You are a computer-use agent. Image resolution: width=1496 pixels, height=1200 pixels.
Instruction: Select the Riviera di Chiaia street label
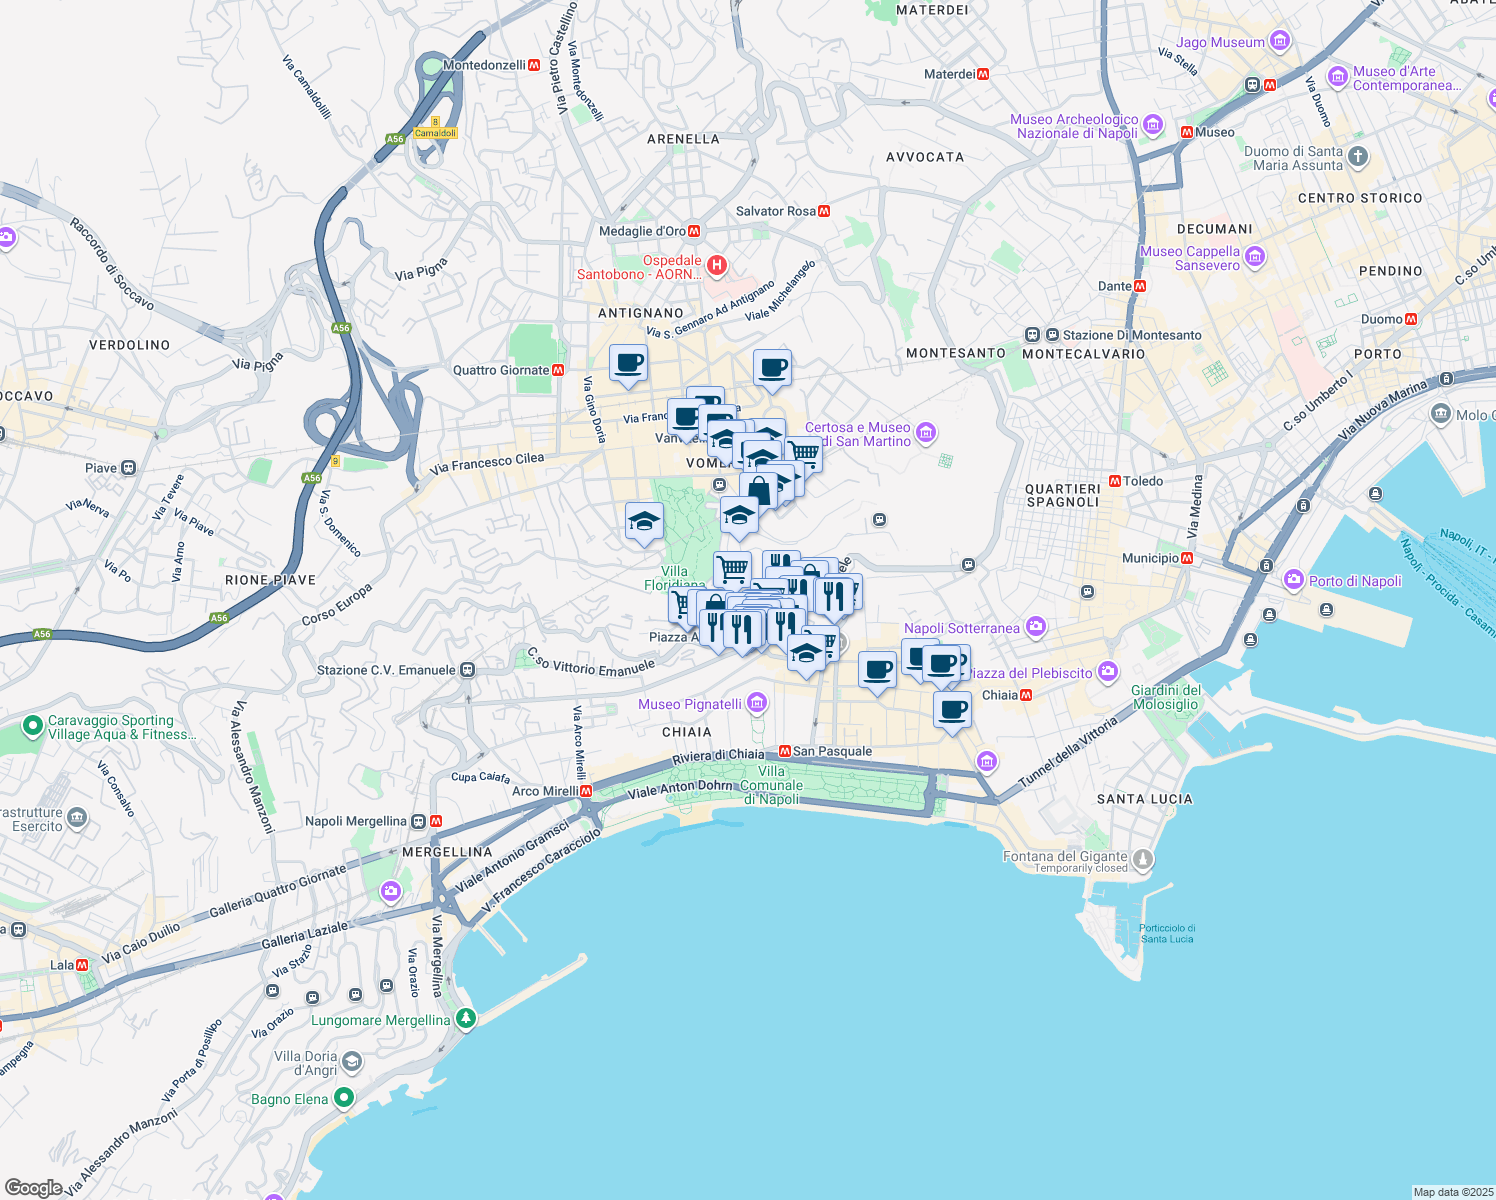point(718,757)
